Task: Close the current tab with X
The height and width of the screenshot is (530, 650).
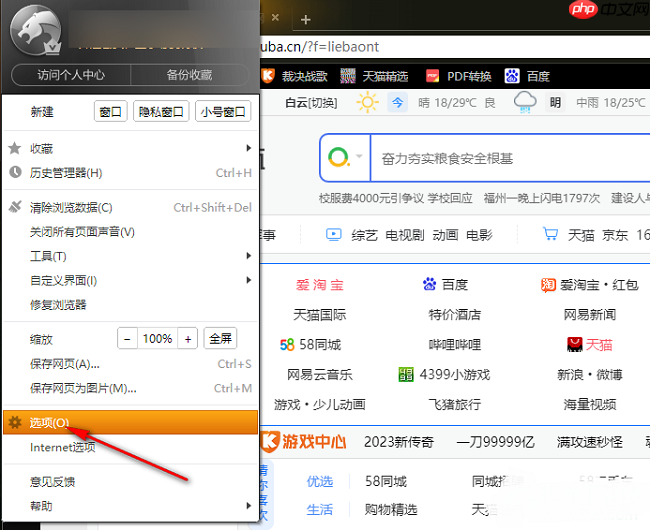Action: [x=275, y=17]
